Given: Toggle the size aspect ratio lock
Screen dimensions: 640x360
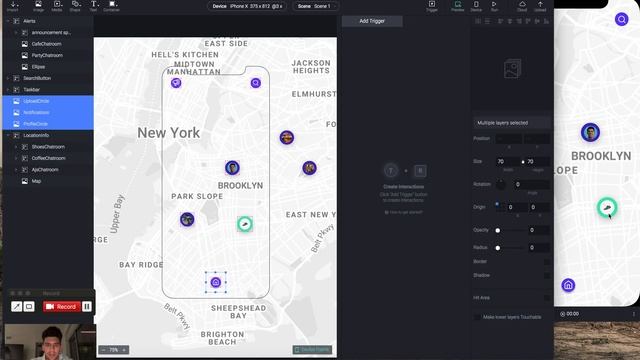Looking at the screenshot, I should click(x=523, y=162).
